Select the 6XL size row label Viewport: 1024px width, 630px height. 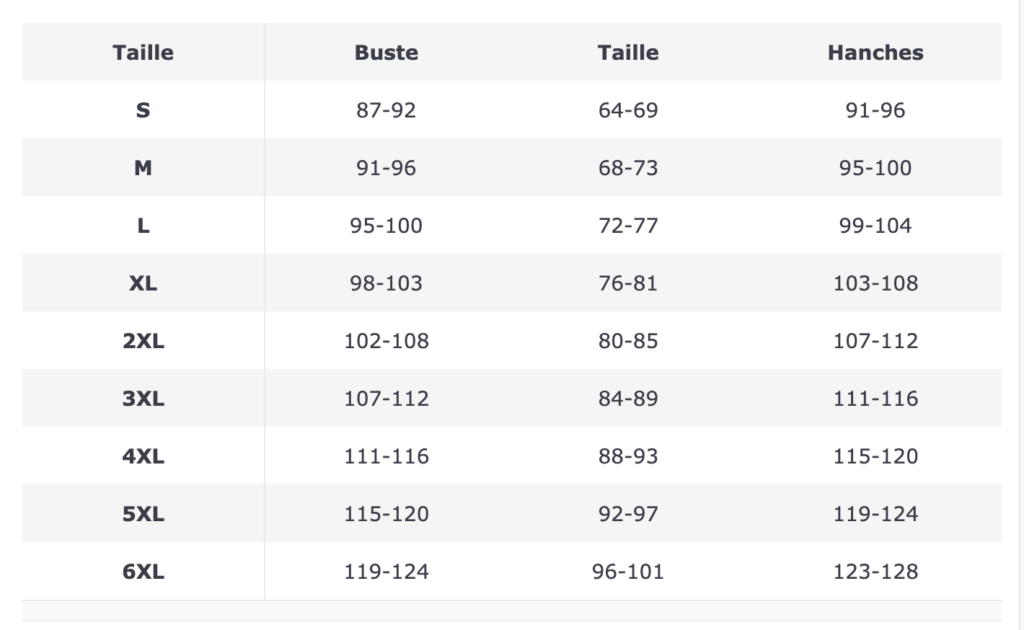143,571
